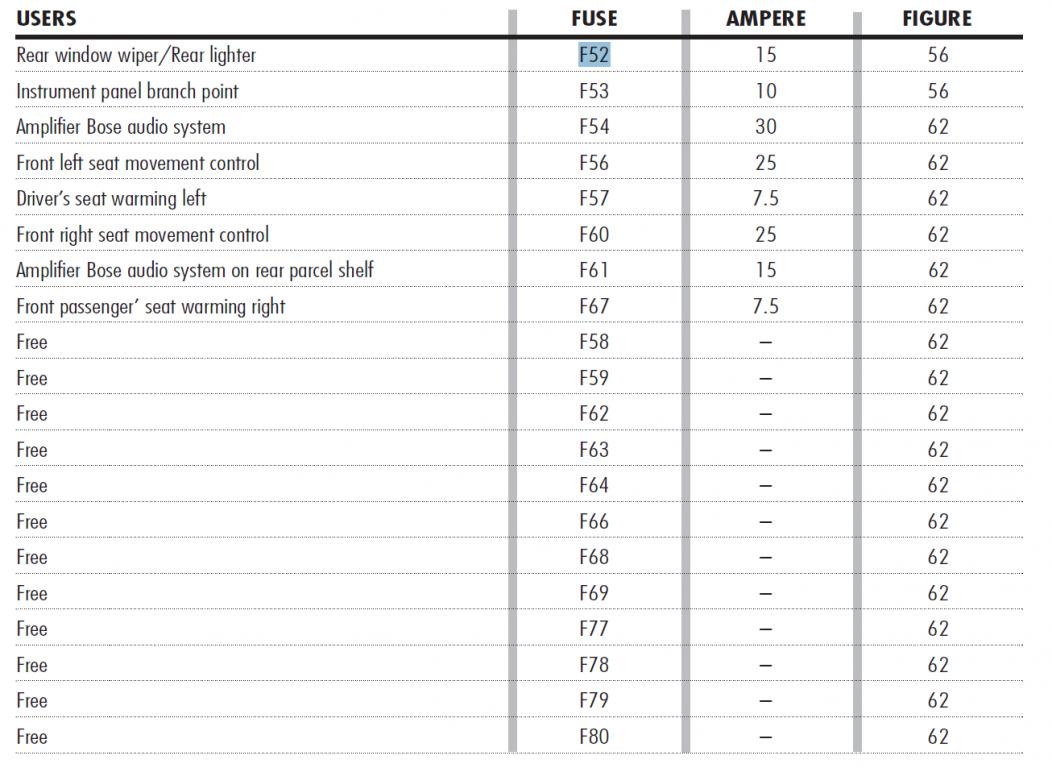Screen dimensions: 1052x768
Task: Click the highlighted F52 fuse cell
Action: tap(594, 55)
